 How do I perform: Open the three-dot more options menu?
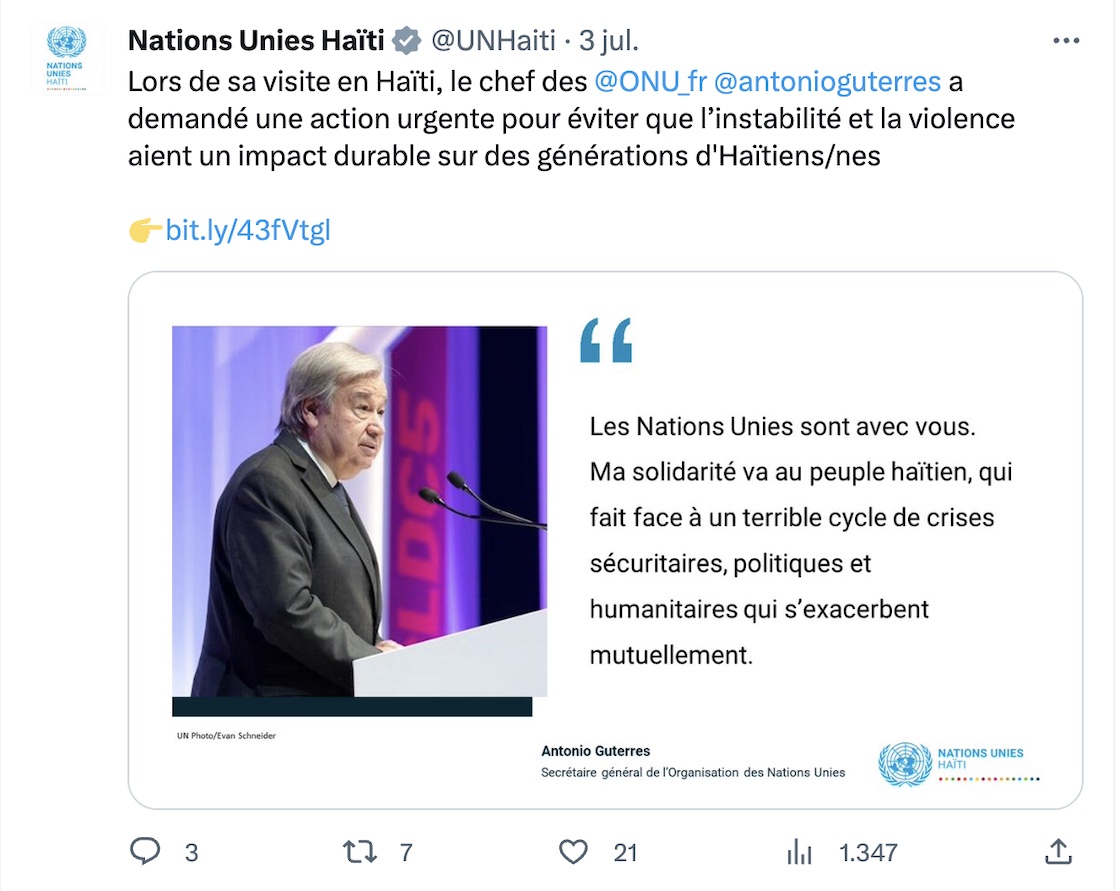[1067, 41]
